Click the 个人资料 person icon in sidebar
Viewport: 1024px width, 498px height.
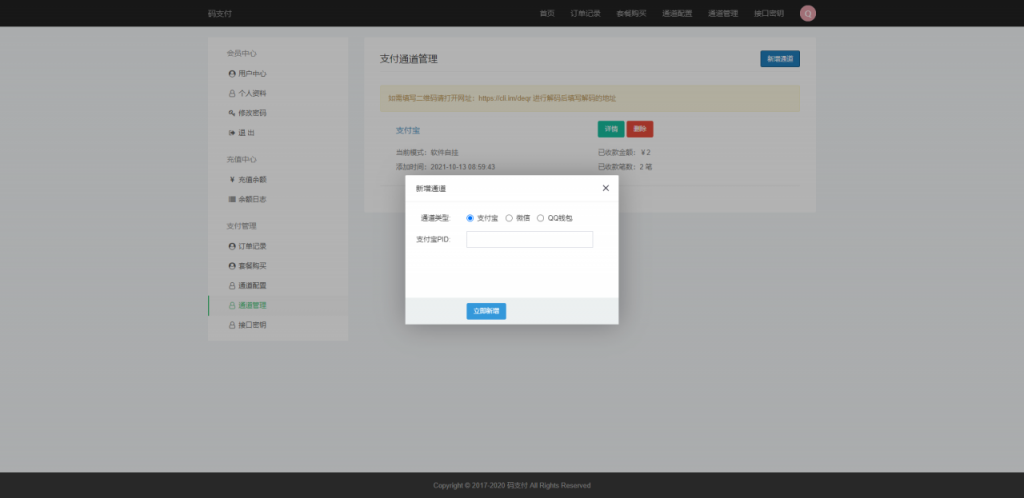tap(232, 93)
